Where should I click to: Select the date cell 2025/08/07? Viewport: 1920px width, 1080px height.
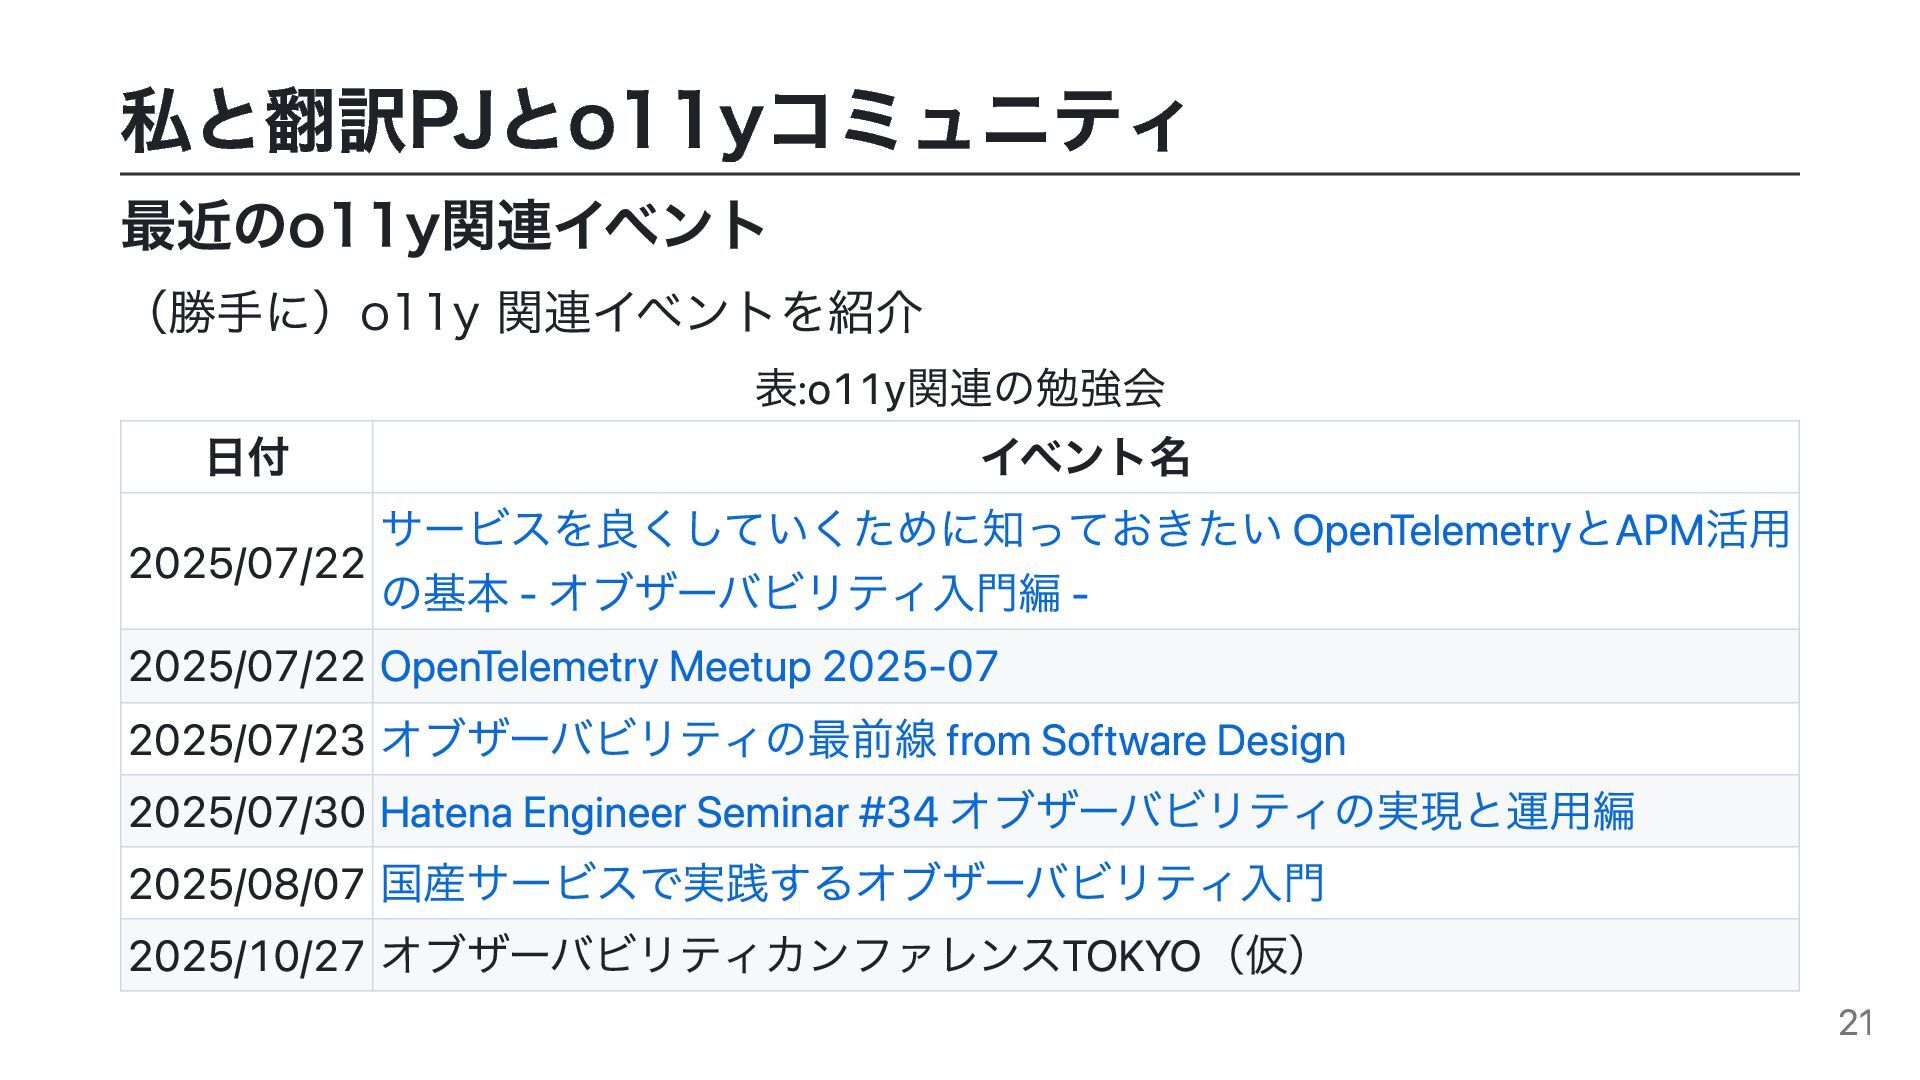tap(247, 884)
